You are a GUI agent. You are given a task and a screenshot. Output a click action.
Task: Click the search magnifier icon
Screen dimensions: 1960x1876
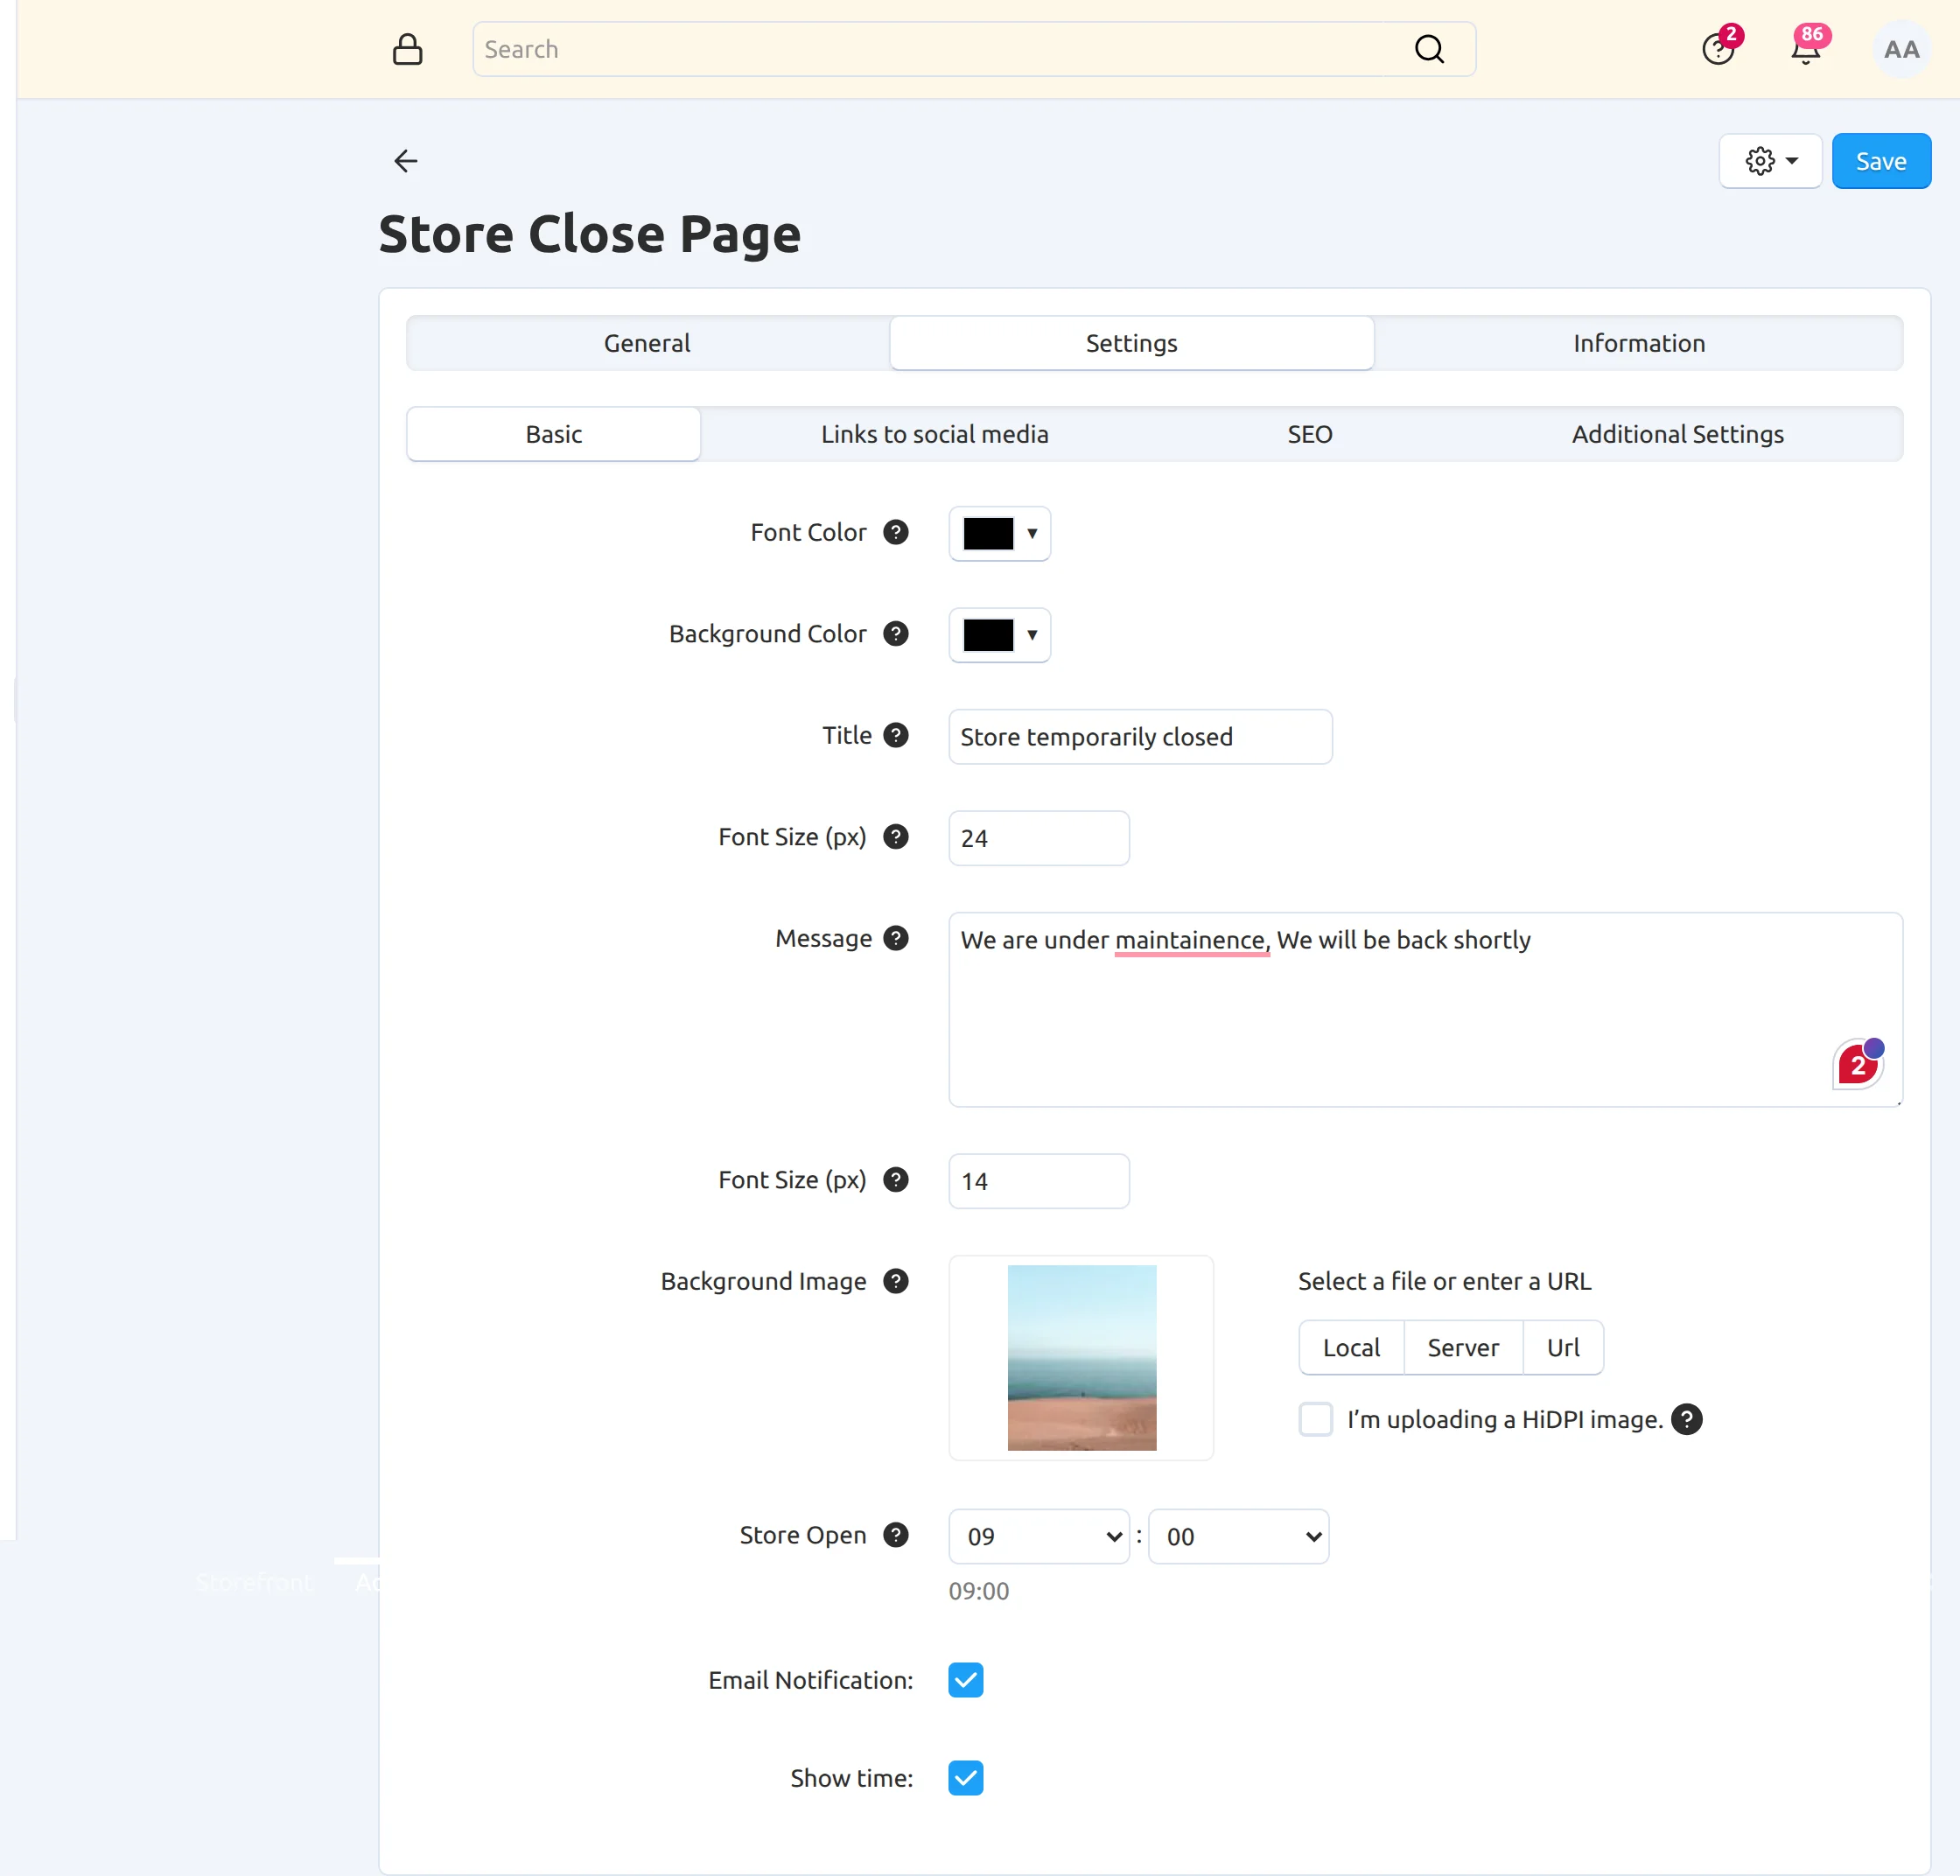coord(1429,49)
